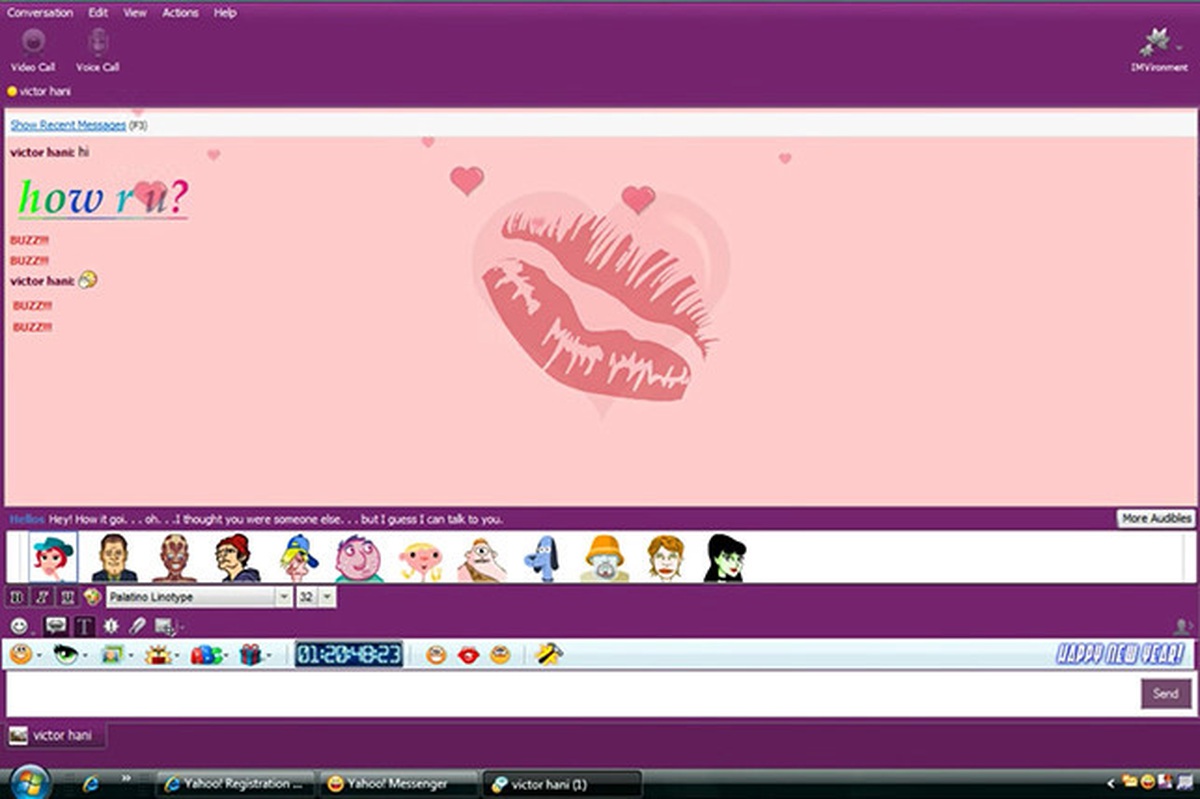Click the gift box icon
This screenshot has height=799, width=1200.
249,655
